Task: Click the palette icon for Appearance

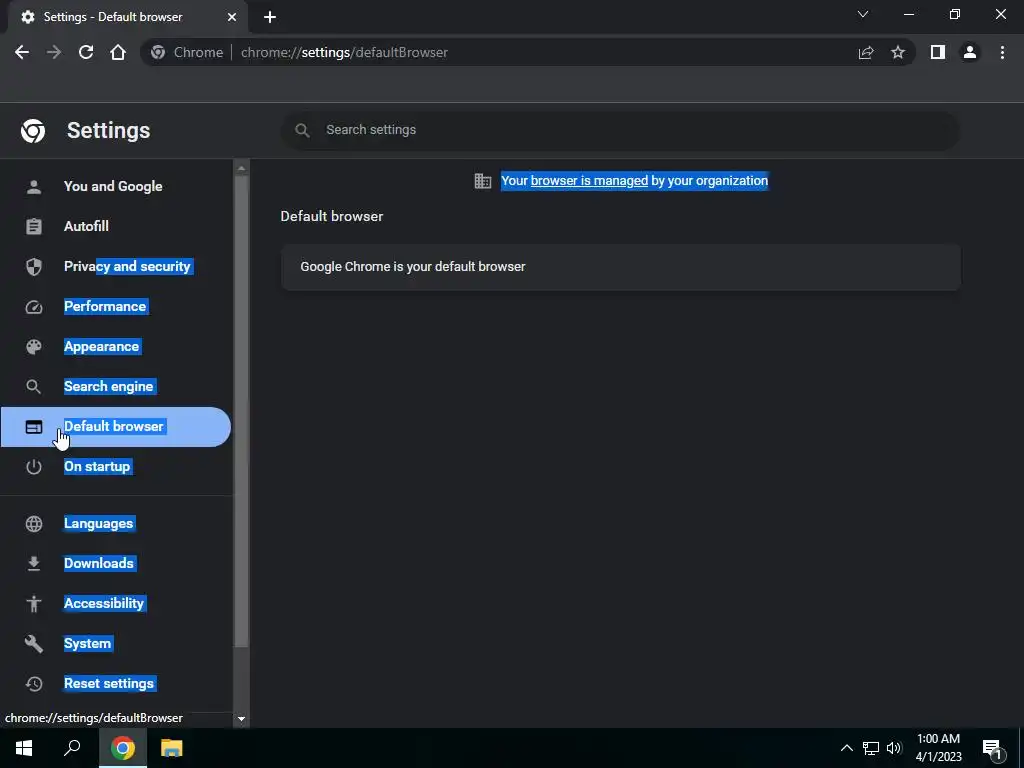Action: [x=34, y=347]
